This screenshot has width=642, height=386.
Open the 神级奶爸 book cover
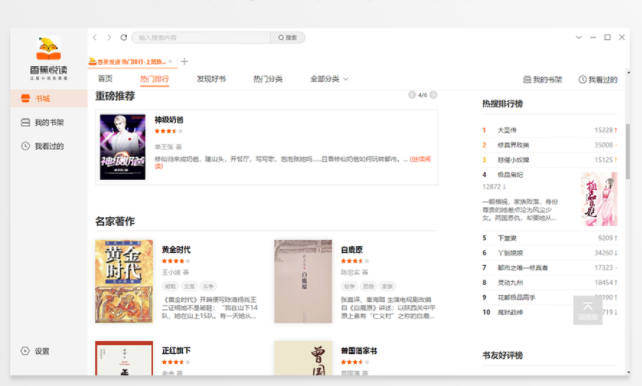[123, 147]
